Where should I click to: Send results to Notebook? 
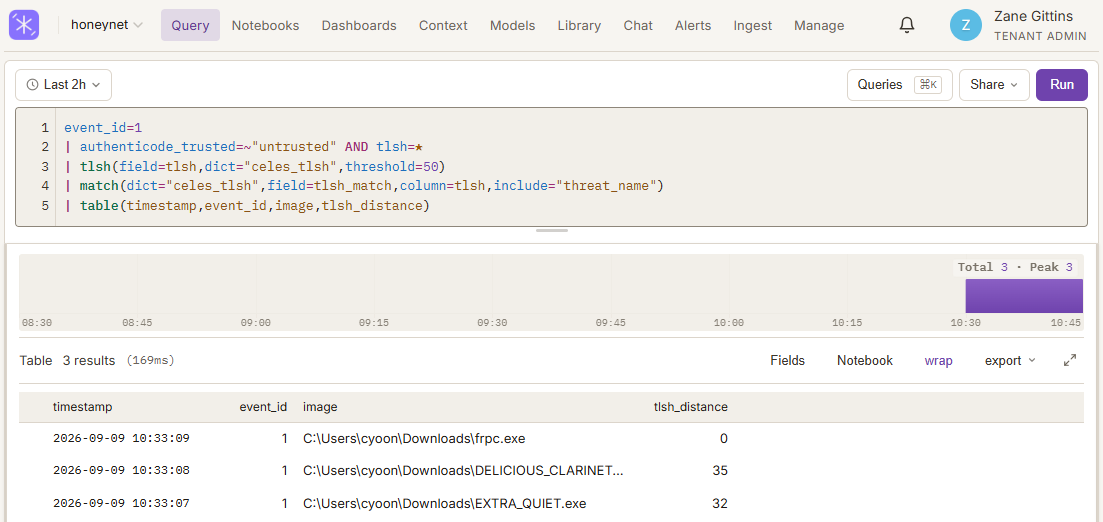tap(865, 360)
